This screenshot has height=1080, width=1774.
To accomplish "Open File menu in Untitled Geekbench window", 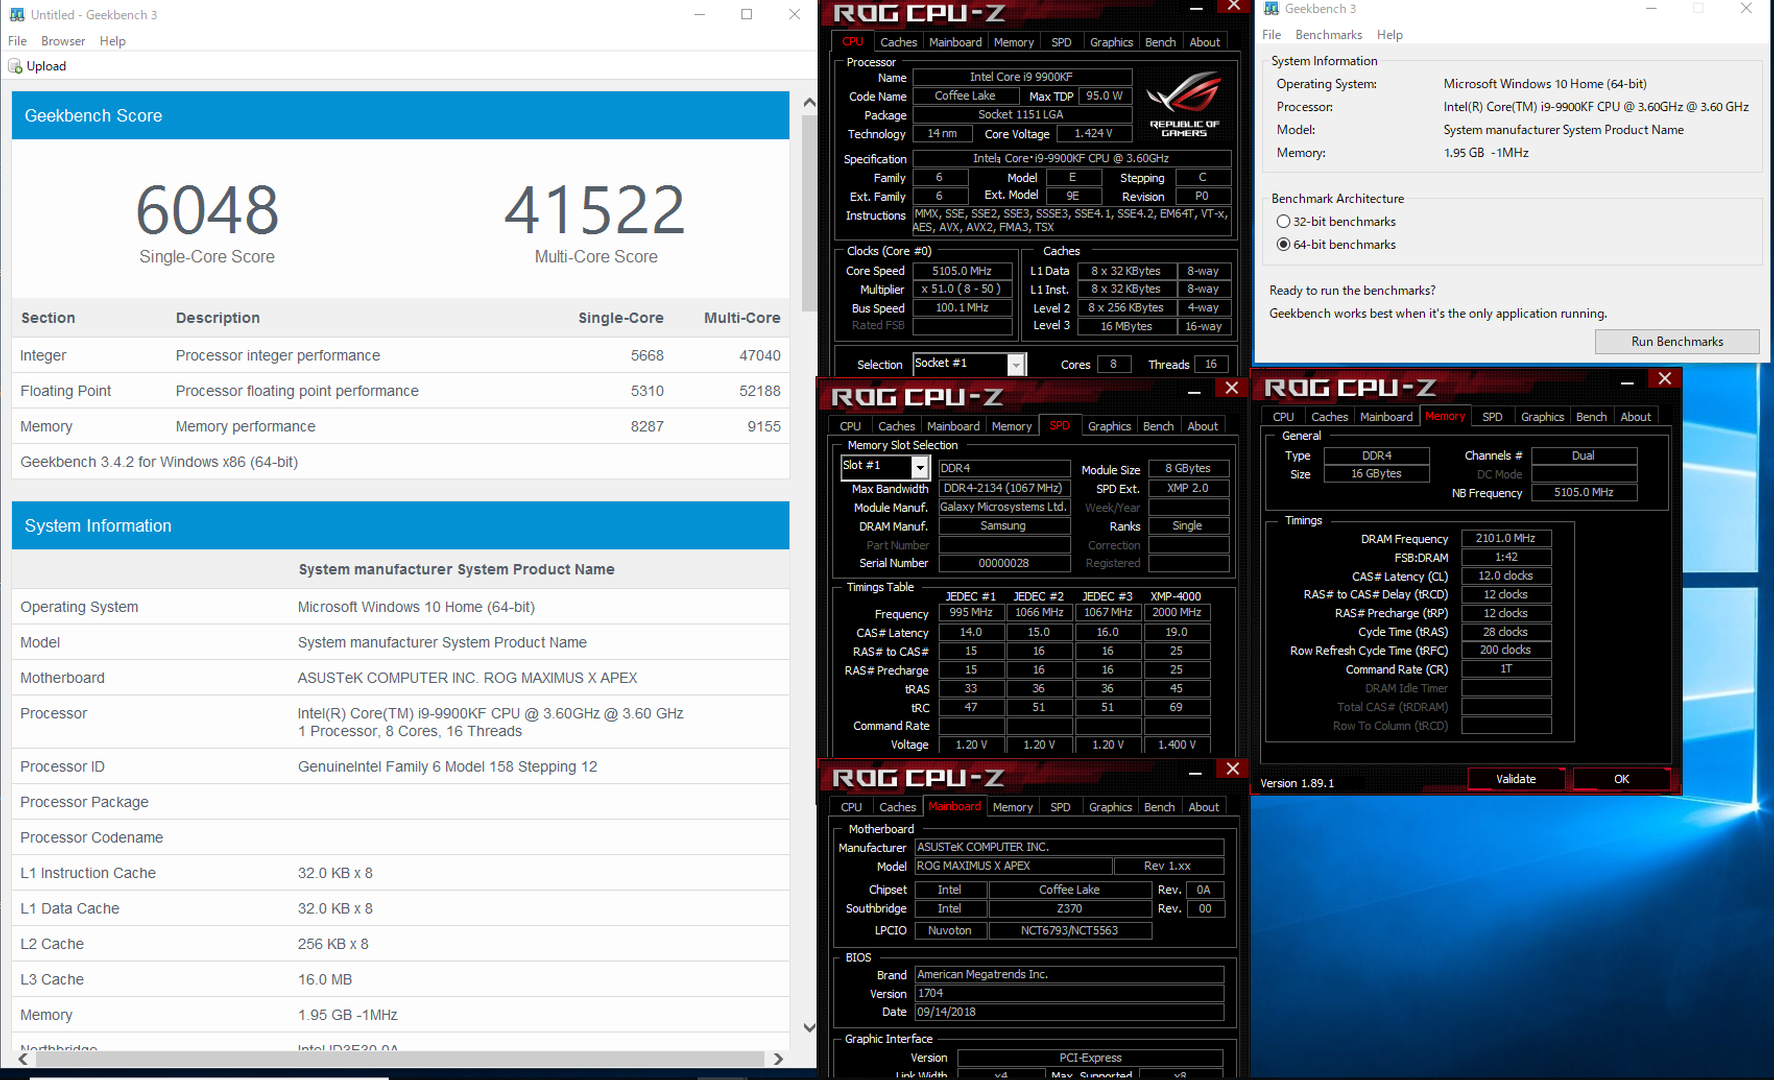I will pyautogui.click(x=18, y=41).
